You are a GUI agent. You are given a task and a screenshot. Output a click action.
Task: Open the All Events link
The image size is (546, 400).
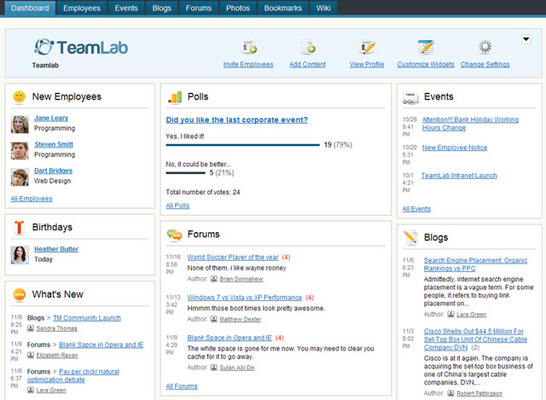coord(416,209)
